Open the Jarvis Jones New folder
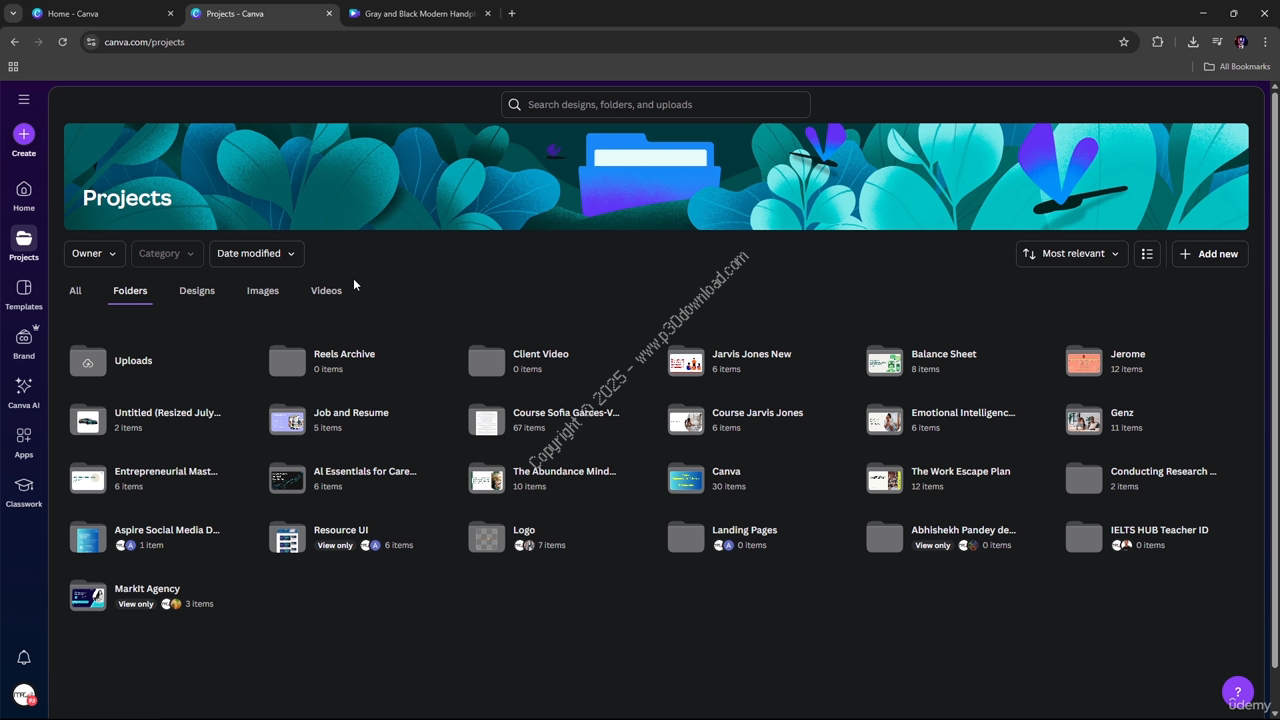This screenshot has height=720, width=1280. 729,361
